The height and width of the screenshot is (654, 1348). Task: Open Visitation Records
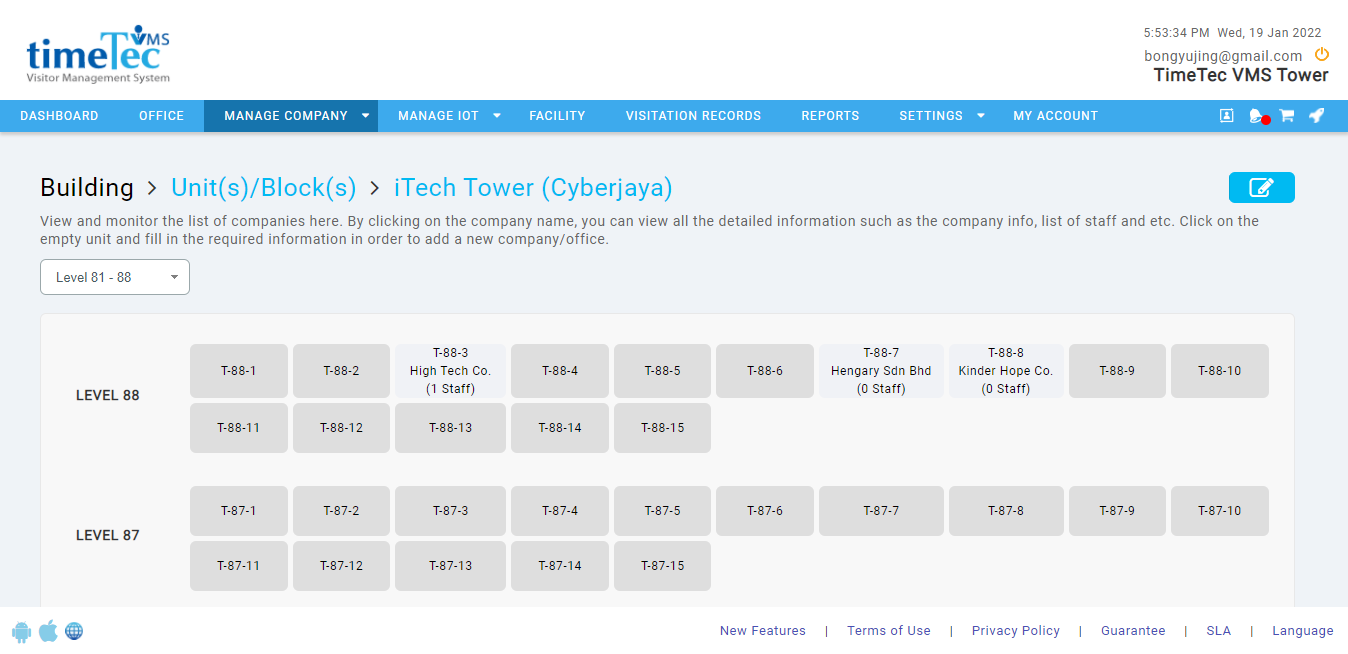click(x=693, y=116)
